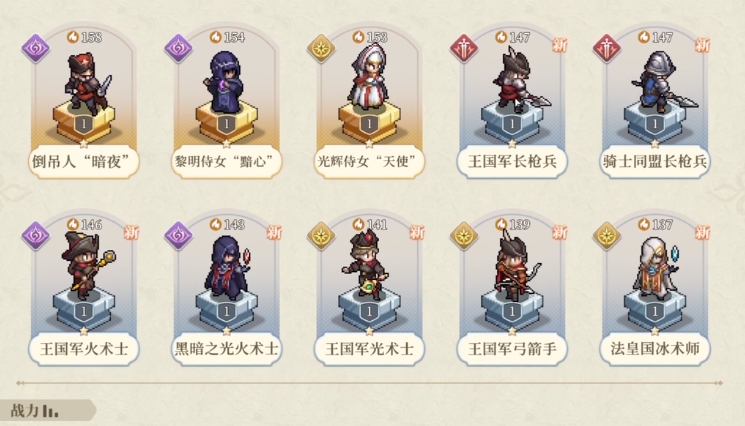745x426 pixels.
Task: Click the gold element icon on 王国军弓箭手
Action: point(464,235)
